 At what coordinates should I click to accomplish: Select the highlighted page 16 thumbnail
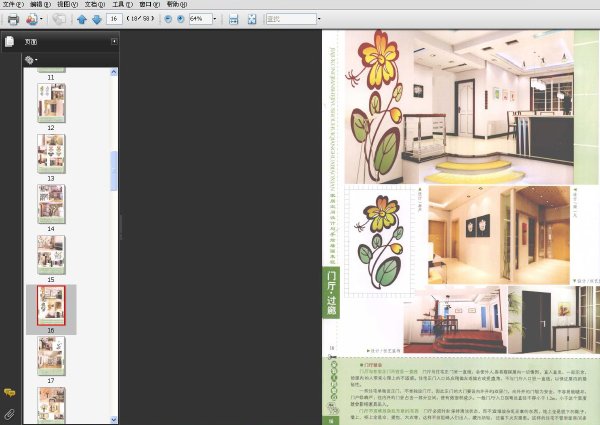[51, 305]
